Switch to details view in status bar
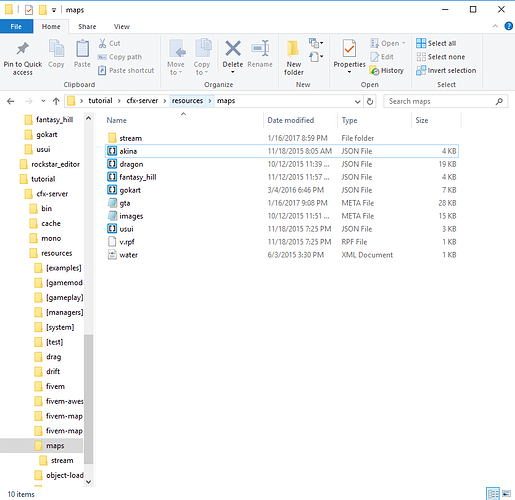515x500 pixels. point(493,494)
